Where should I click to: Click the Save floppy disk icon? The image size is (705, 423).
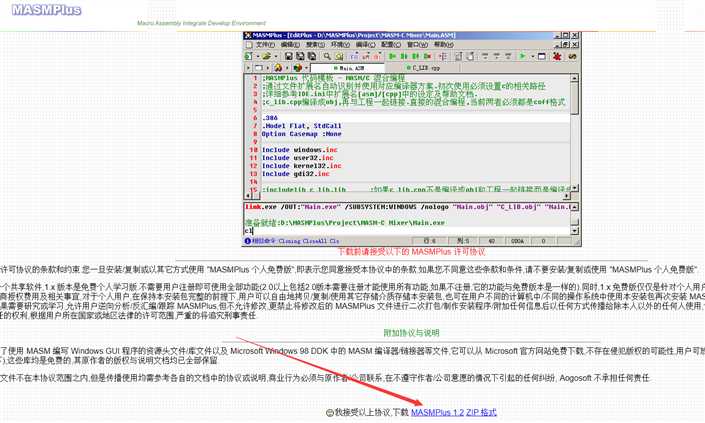tap(289, 56)
